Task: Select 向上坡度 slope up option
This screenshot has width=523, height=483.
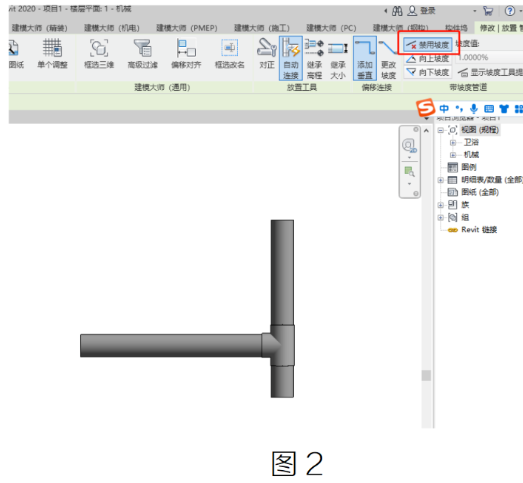Action: (x=428, y=59)
